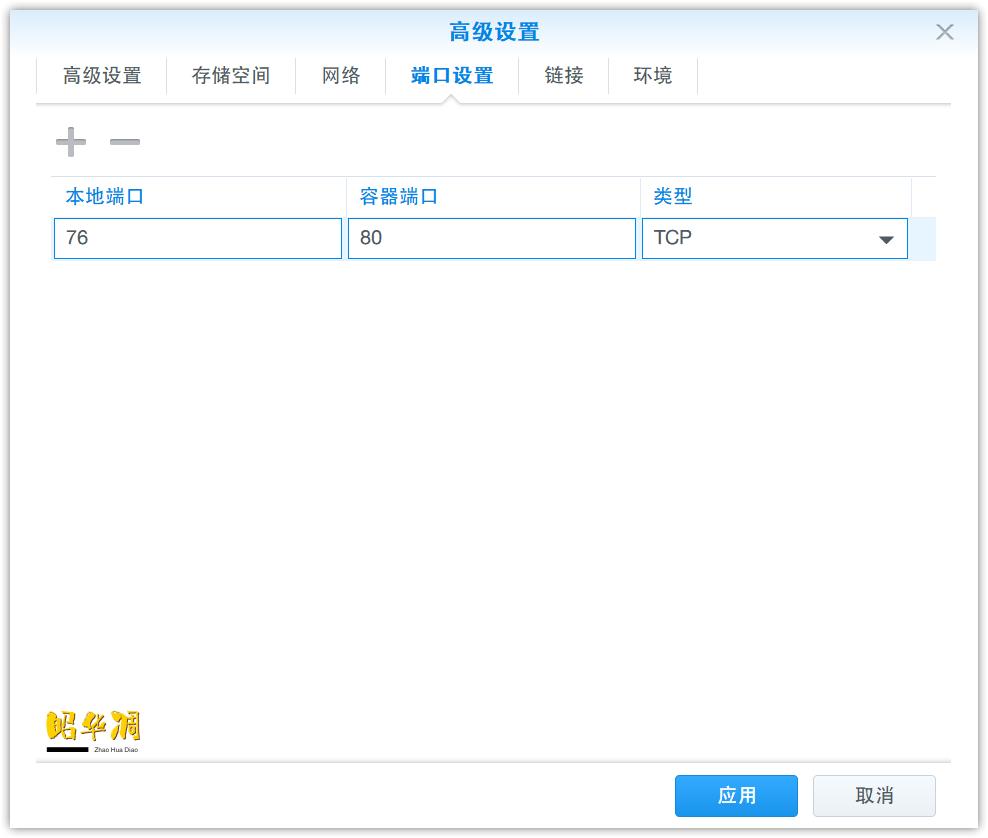Switch to the 网络 tab
988x838 pixels.
(340, 75)
